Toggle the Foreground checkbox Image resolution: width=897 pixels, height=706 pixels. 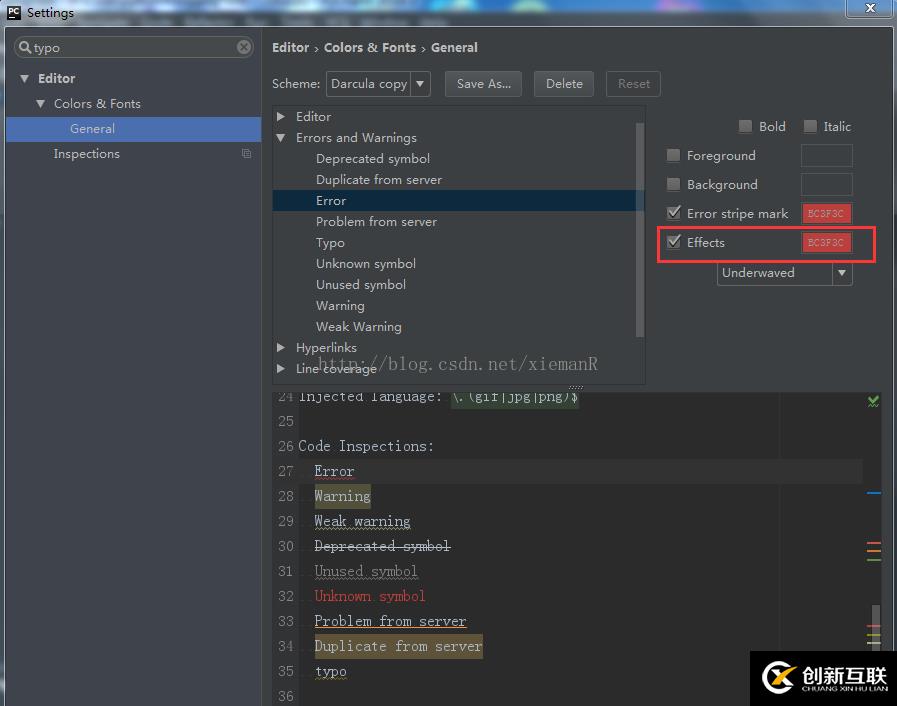coord(674,155)
